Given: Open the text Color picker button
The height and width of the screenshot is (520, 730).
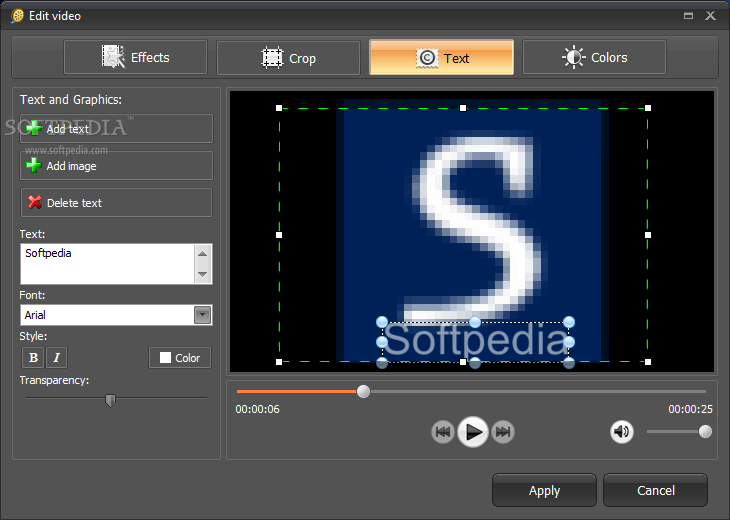Looking at the screenshot, I should (x=180, y=358).
